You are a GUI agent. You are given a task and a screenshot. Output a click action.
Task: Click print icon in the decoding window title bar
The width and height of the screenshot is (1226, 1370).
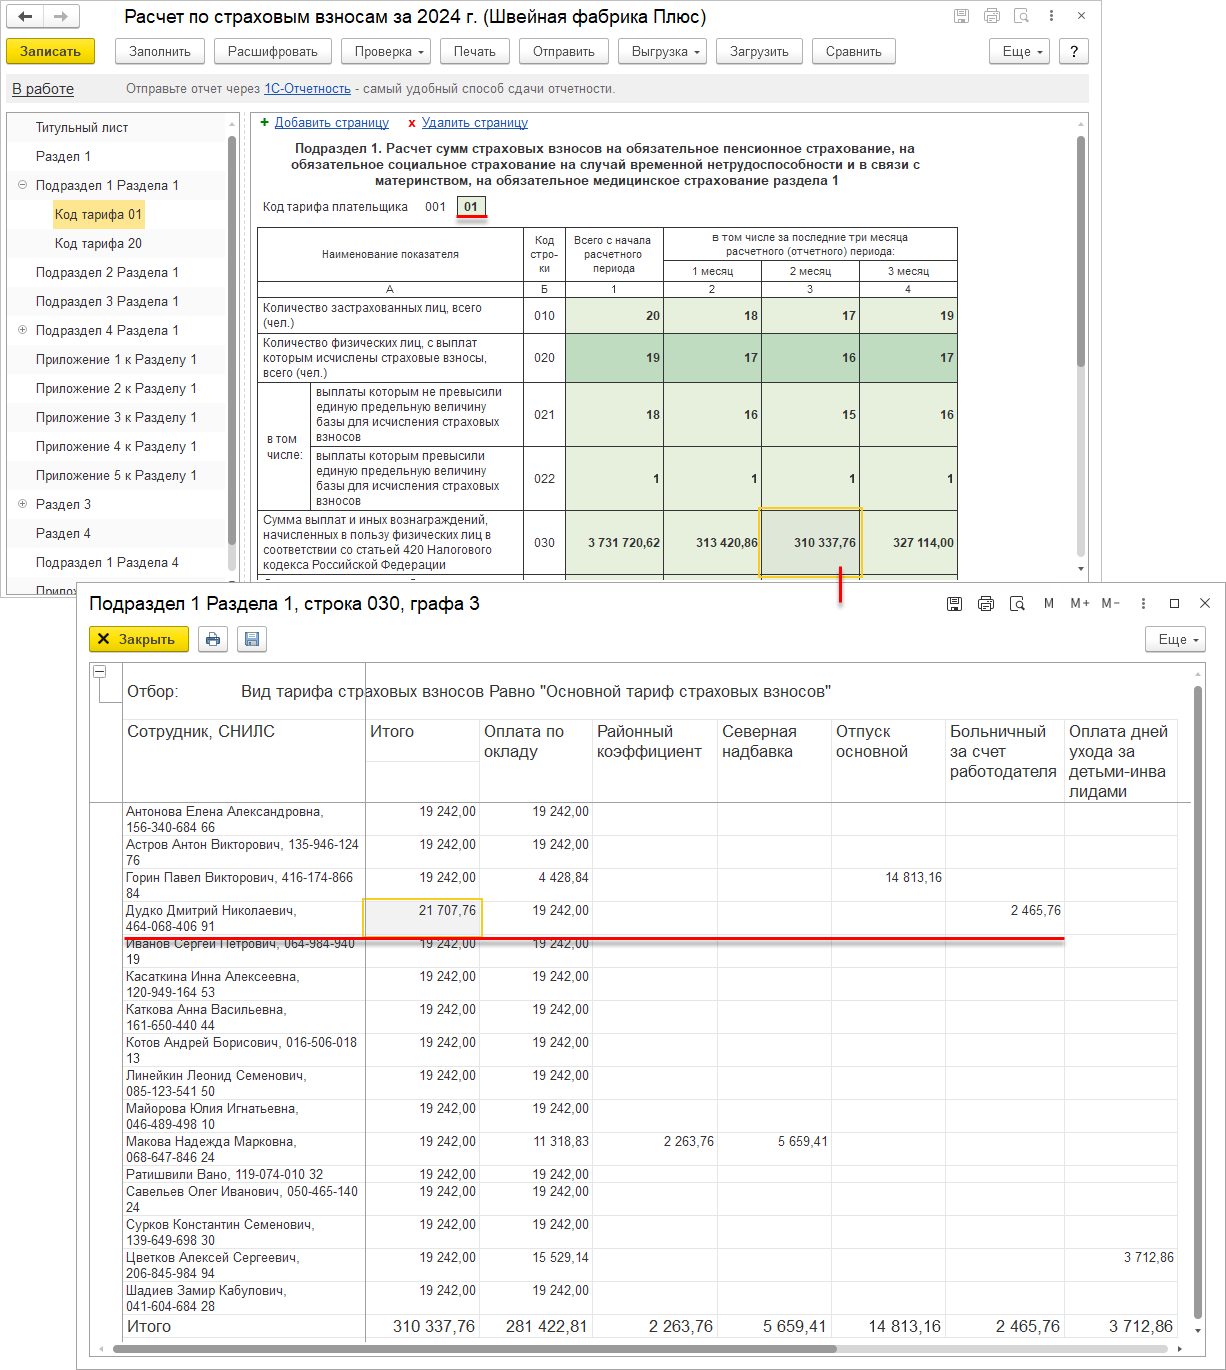point(986,603)
